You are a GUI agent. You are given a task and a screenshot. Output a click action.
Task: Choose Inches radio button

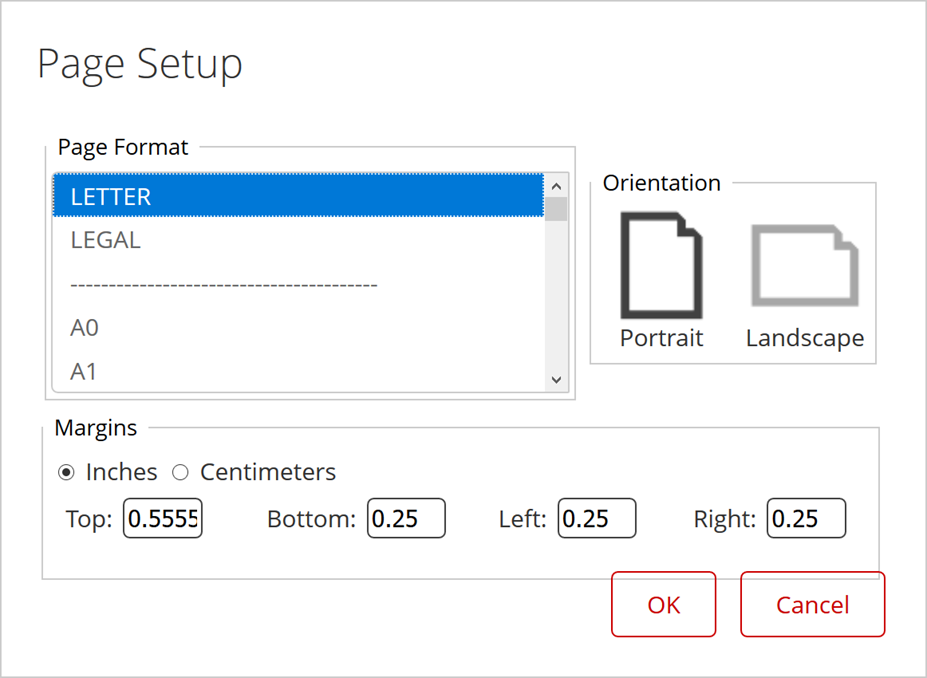67,472
